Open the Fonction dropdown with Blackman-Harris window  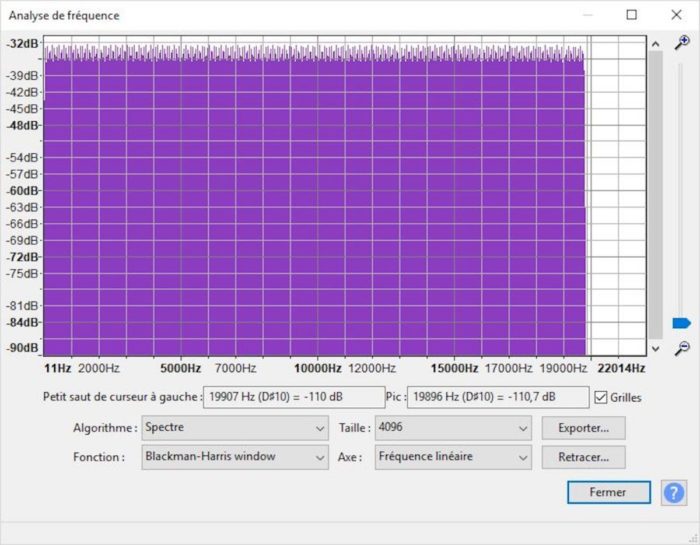click(x=235, y=457)
